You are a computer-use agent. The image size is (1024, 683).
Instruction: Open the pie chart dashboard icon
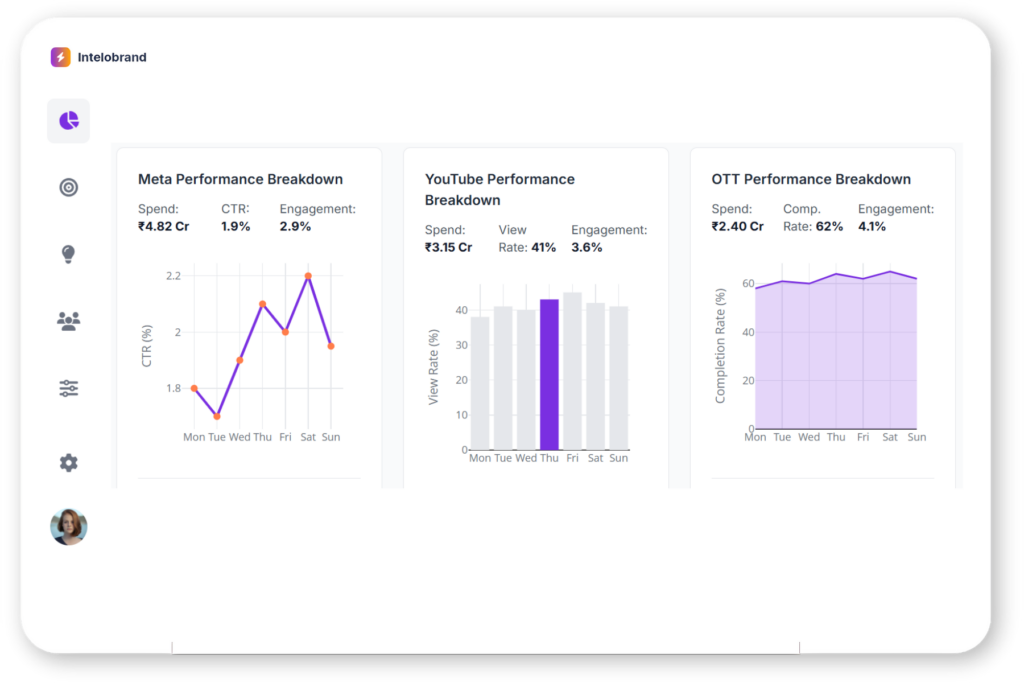(x=68, y=121)
